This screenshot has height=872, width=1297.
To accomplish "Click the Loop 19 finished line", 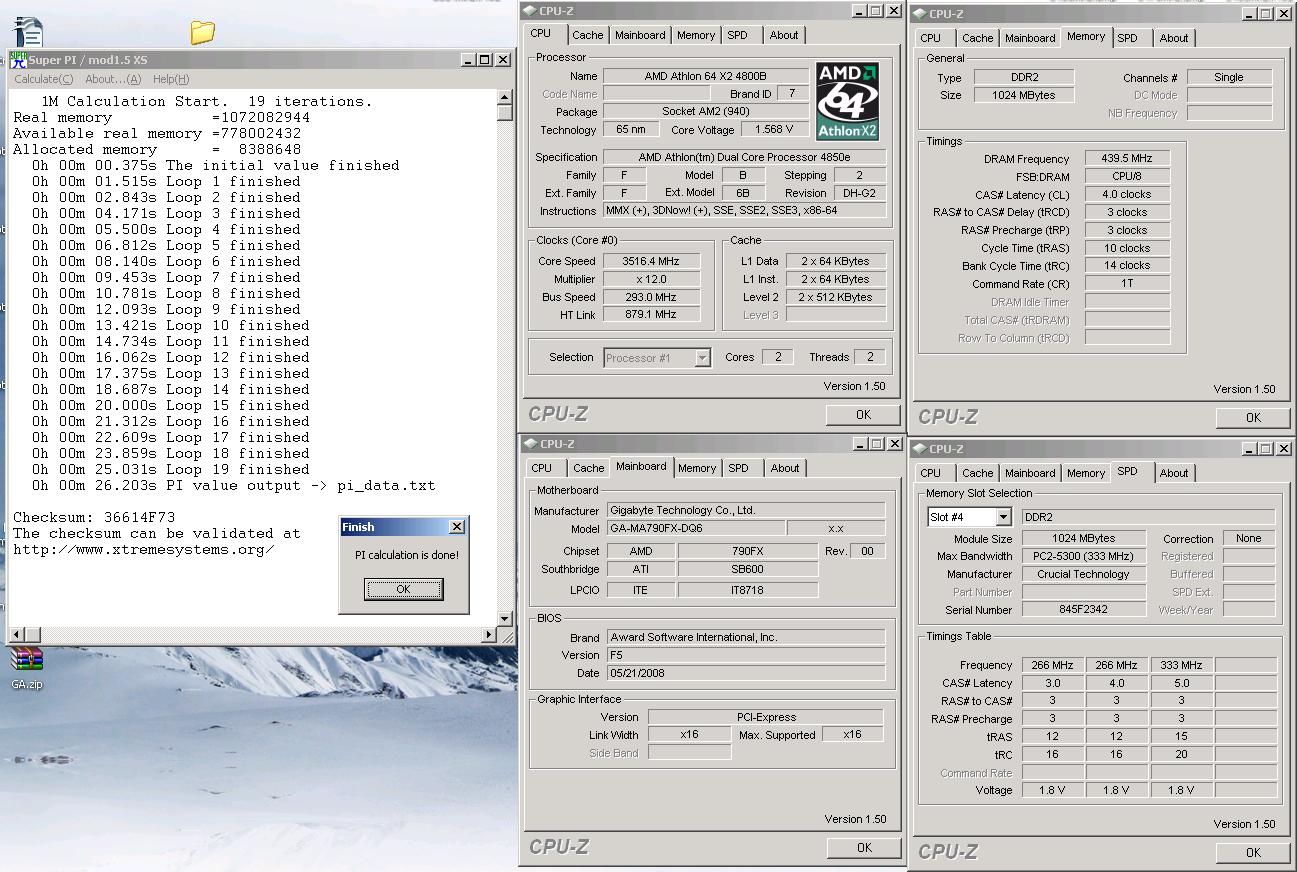I will tap(170, 469).
